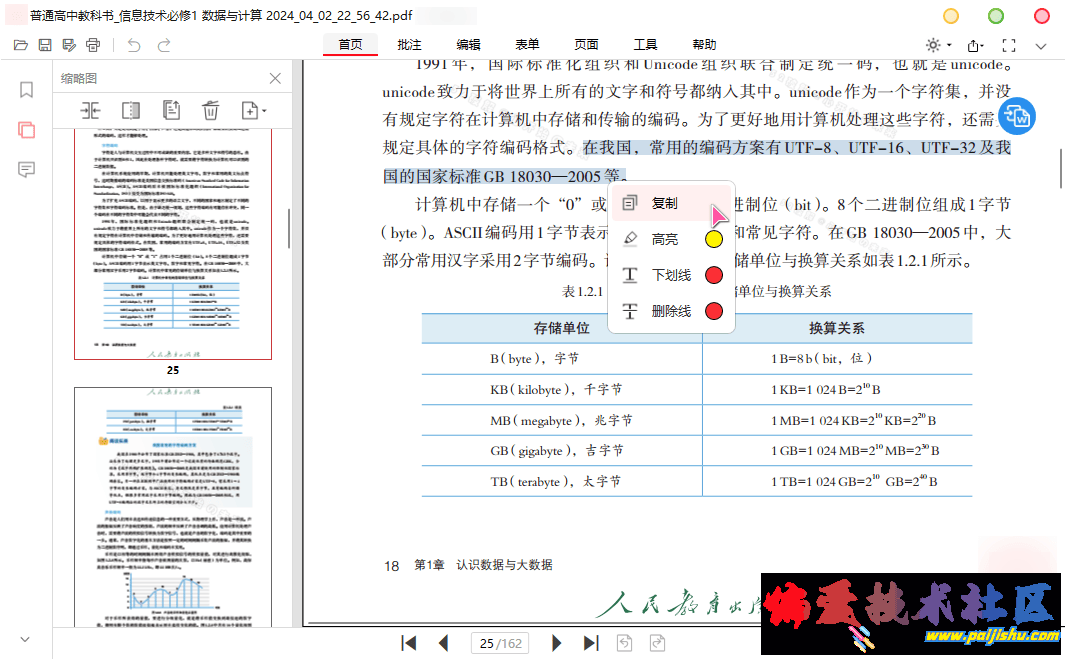Click the print icon in the toolbar
1066x660 pixels.
click(93, 45)
